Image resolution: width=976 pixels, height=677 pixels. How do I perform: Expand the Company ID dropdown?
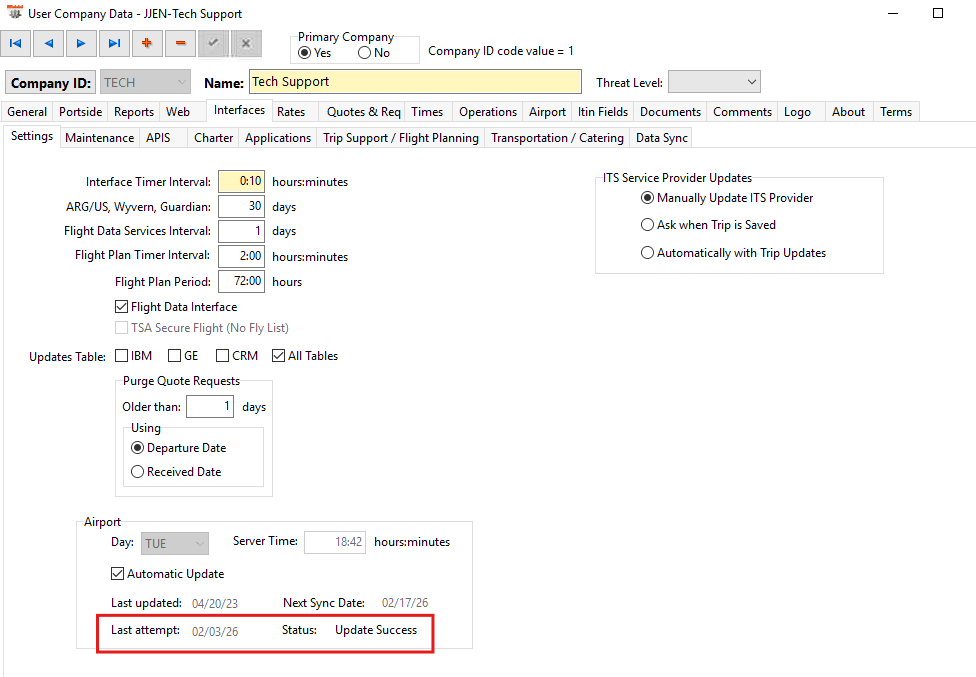point(181,82)
